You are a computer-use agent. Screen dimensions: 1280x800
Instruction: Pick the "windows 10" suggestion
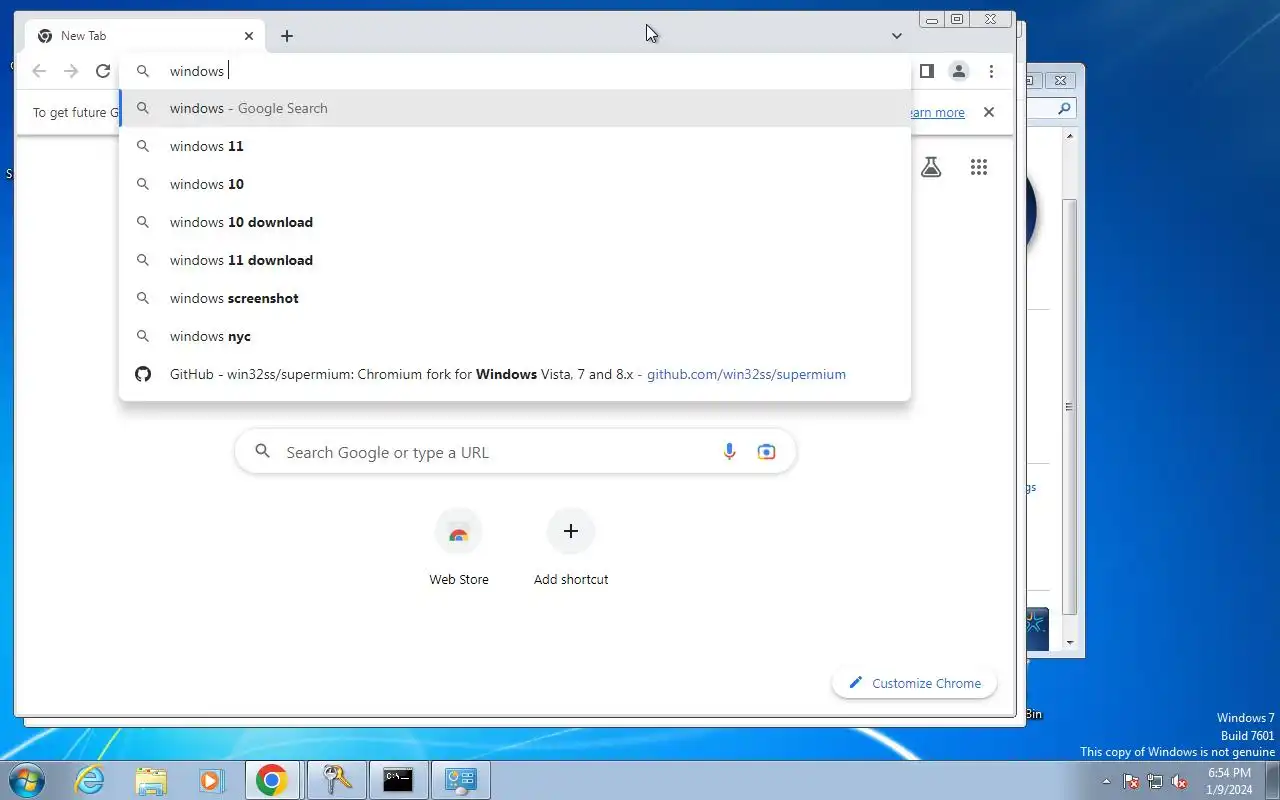[515, 184]
